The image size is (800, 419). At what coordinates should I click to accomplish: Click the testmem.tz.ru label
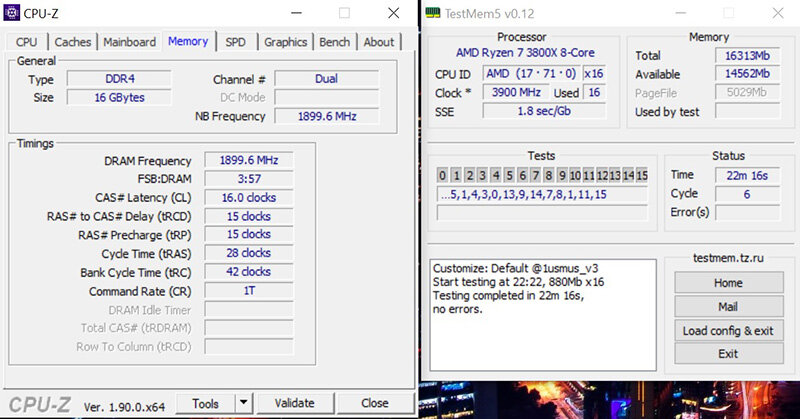(x=728, y=258)
